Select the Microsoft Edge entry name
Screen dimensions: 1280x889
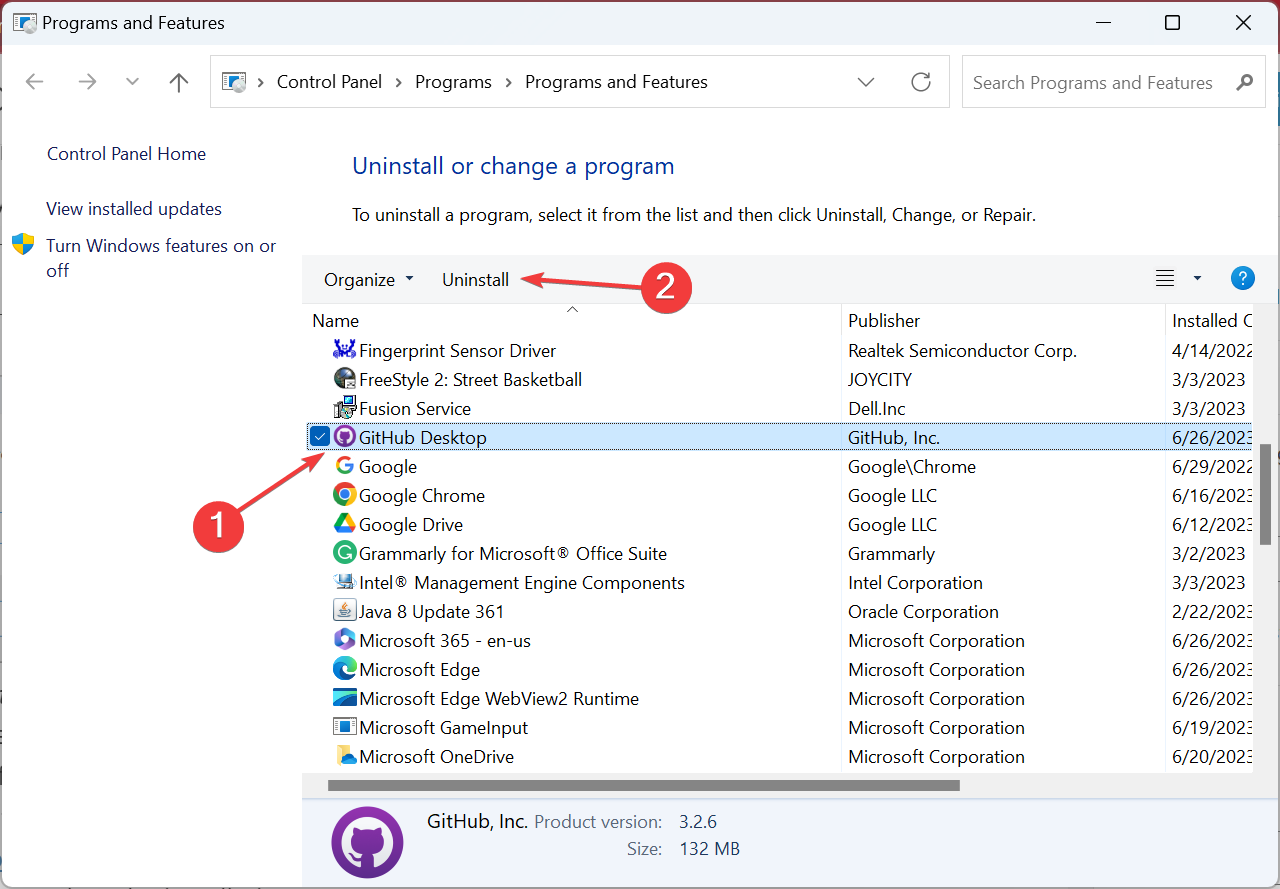(x=419, y=669)
